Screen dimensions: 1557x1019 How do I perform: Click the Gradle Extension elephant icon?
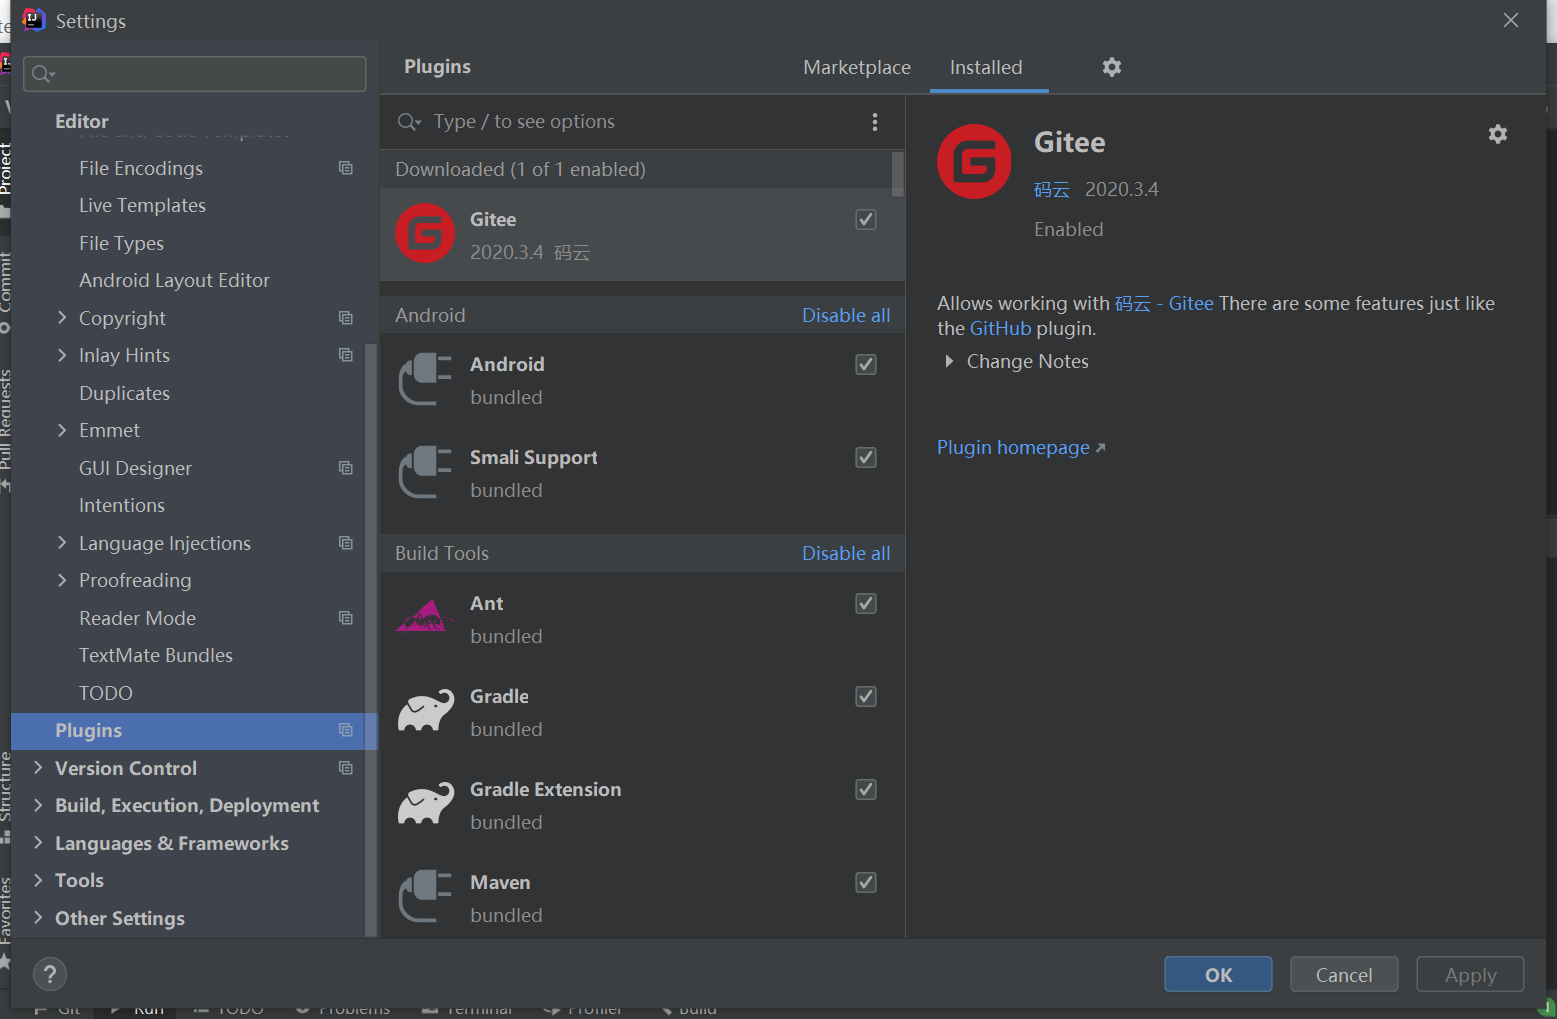(x=425, y=805)
